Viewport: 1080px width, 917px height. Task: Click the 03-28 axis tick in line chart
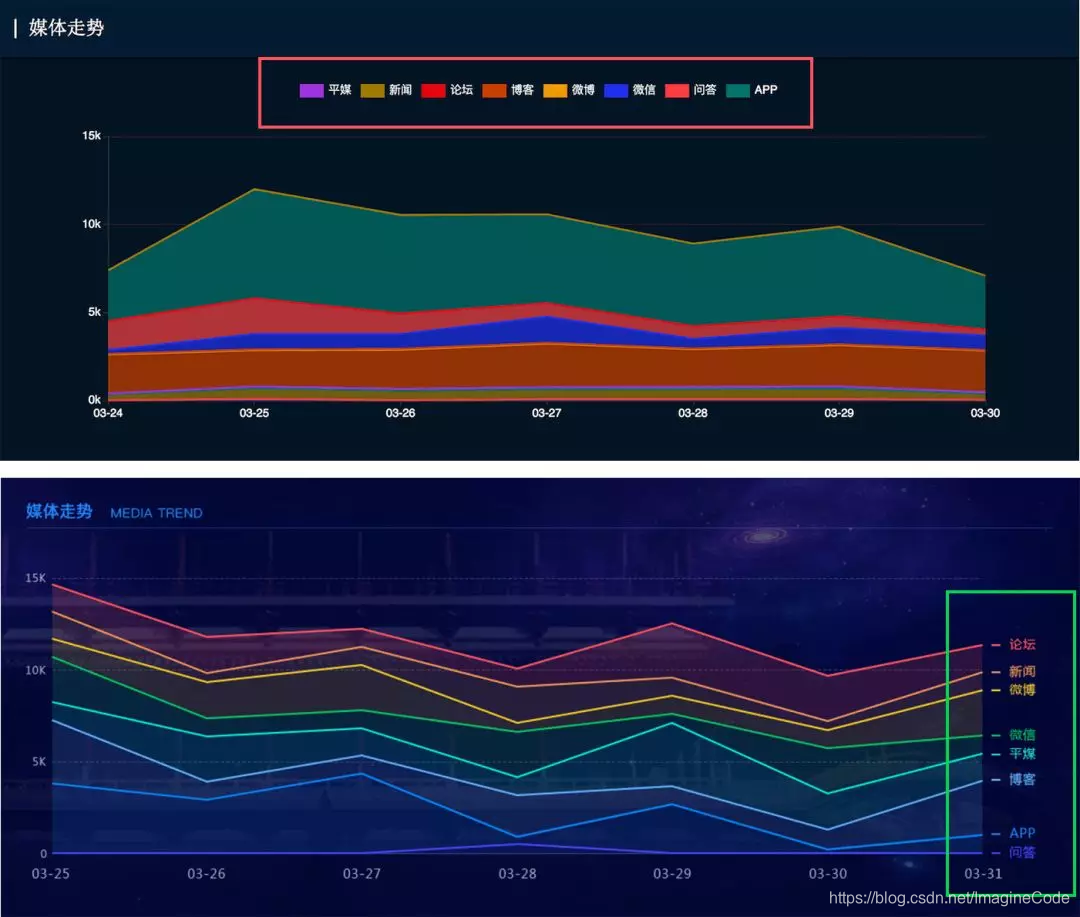[517, 874]
